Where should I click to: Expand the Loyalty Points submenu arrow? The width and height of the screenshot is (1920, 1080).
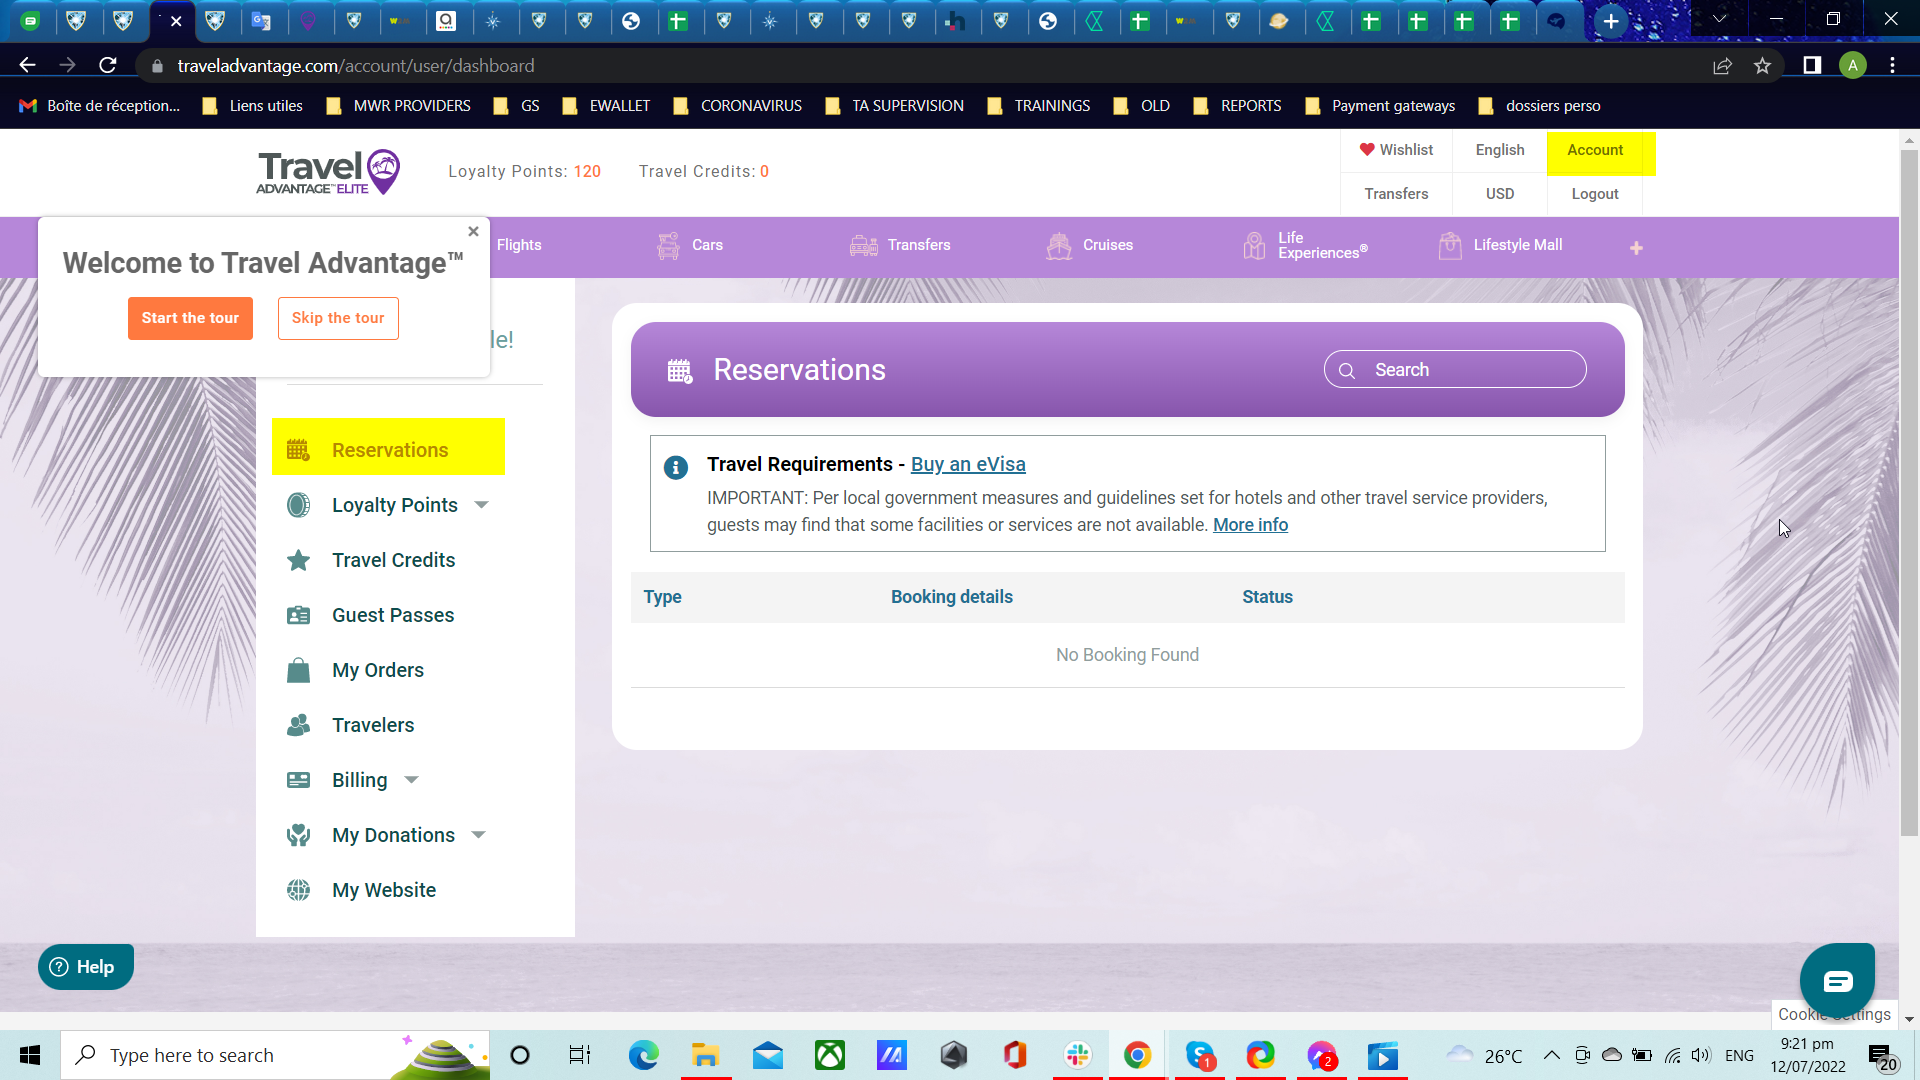(x=482, y=505)
